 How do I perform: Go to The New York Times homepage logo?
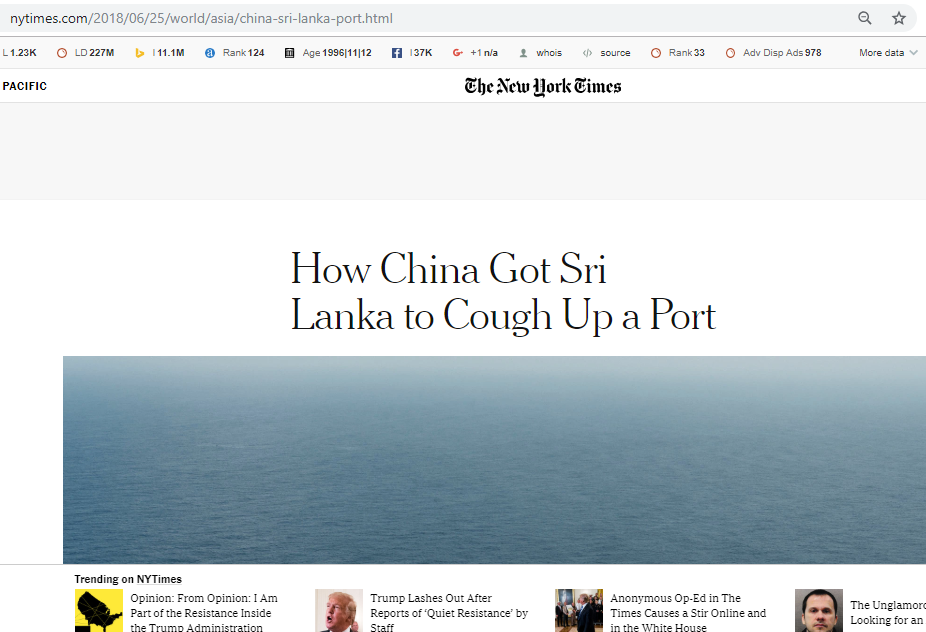click(543, 86)
